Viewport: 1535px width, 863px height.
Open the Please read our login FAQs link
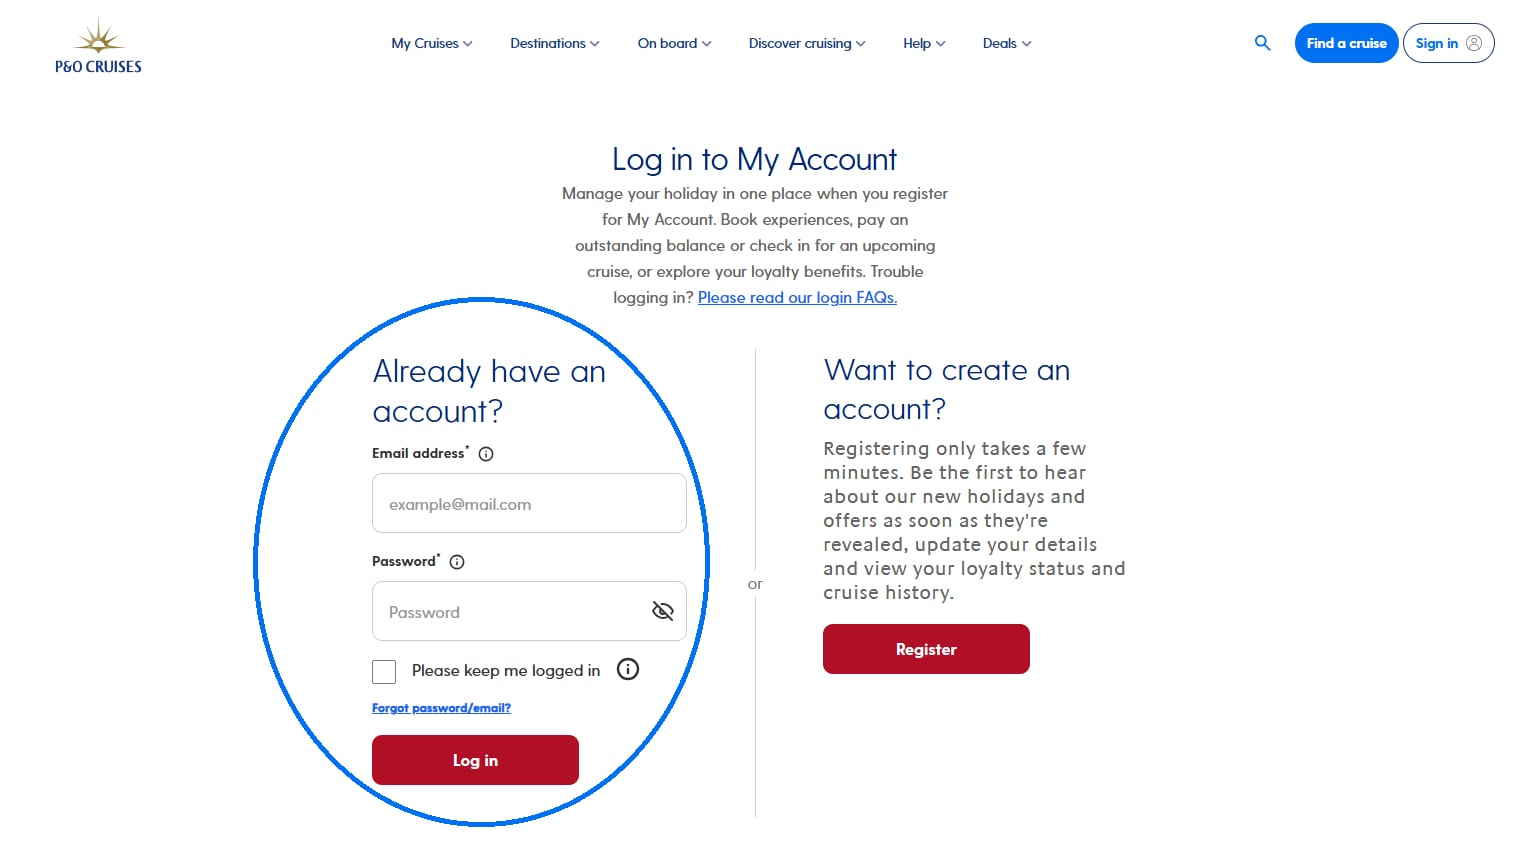click(x=797, y=297)
